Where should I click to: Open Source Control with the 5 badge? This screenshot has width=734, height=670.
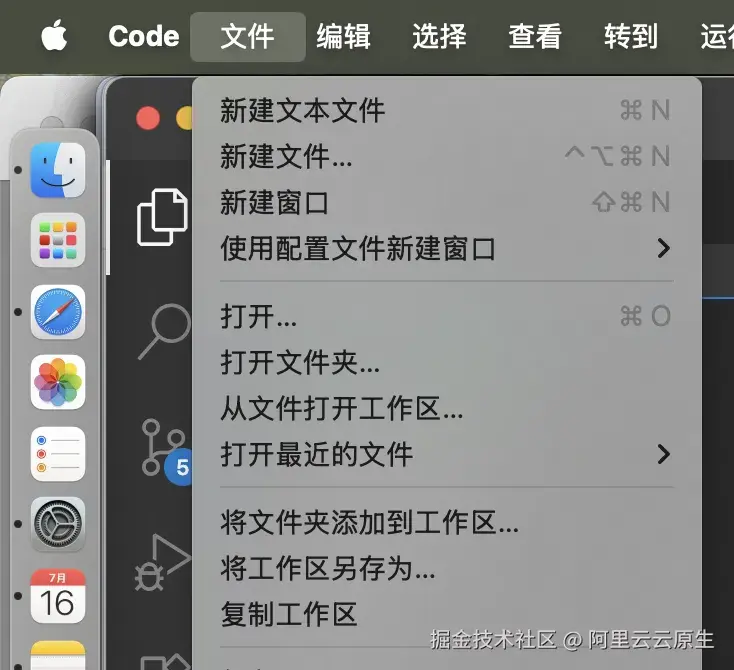coord(165,450)
